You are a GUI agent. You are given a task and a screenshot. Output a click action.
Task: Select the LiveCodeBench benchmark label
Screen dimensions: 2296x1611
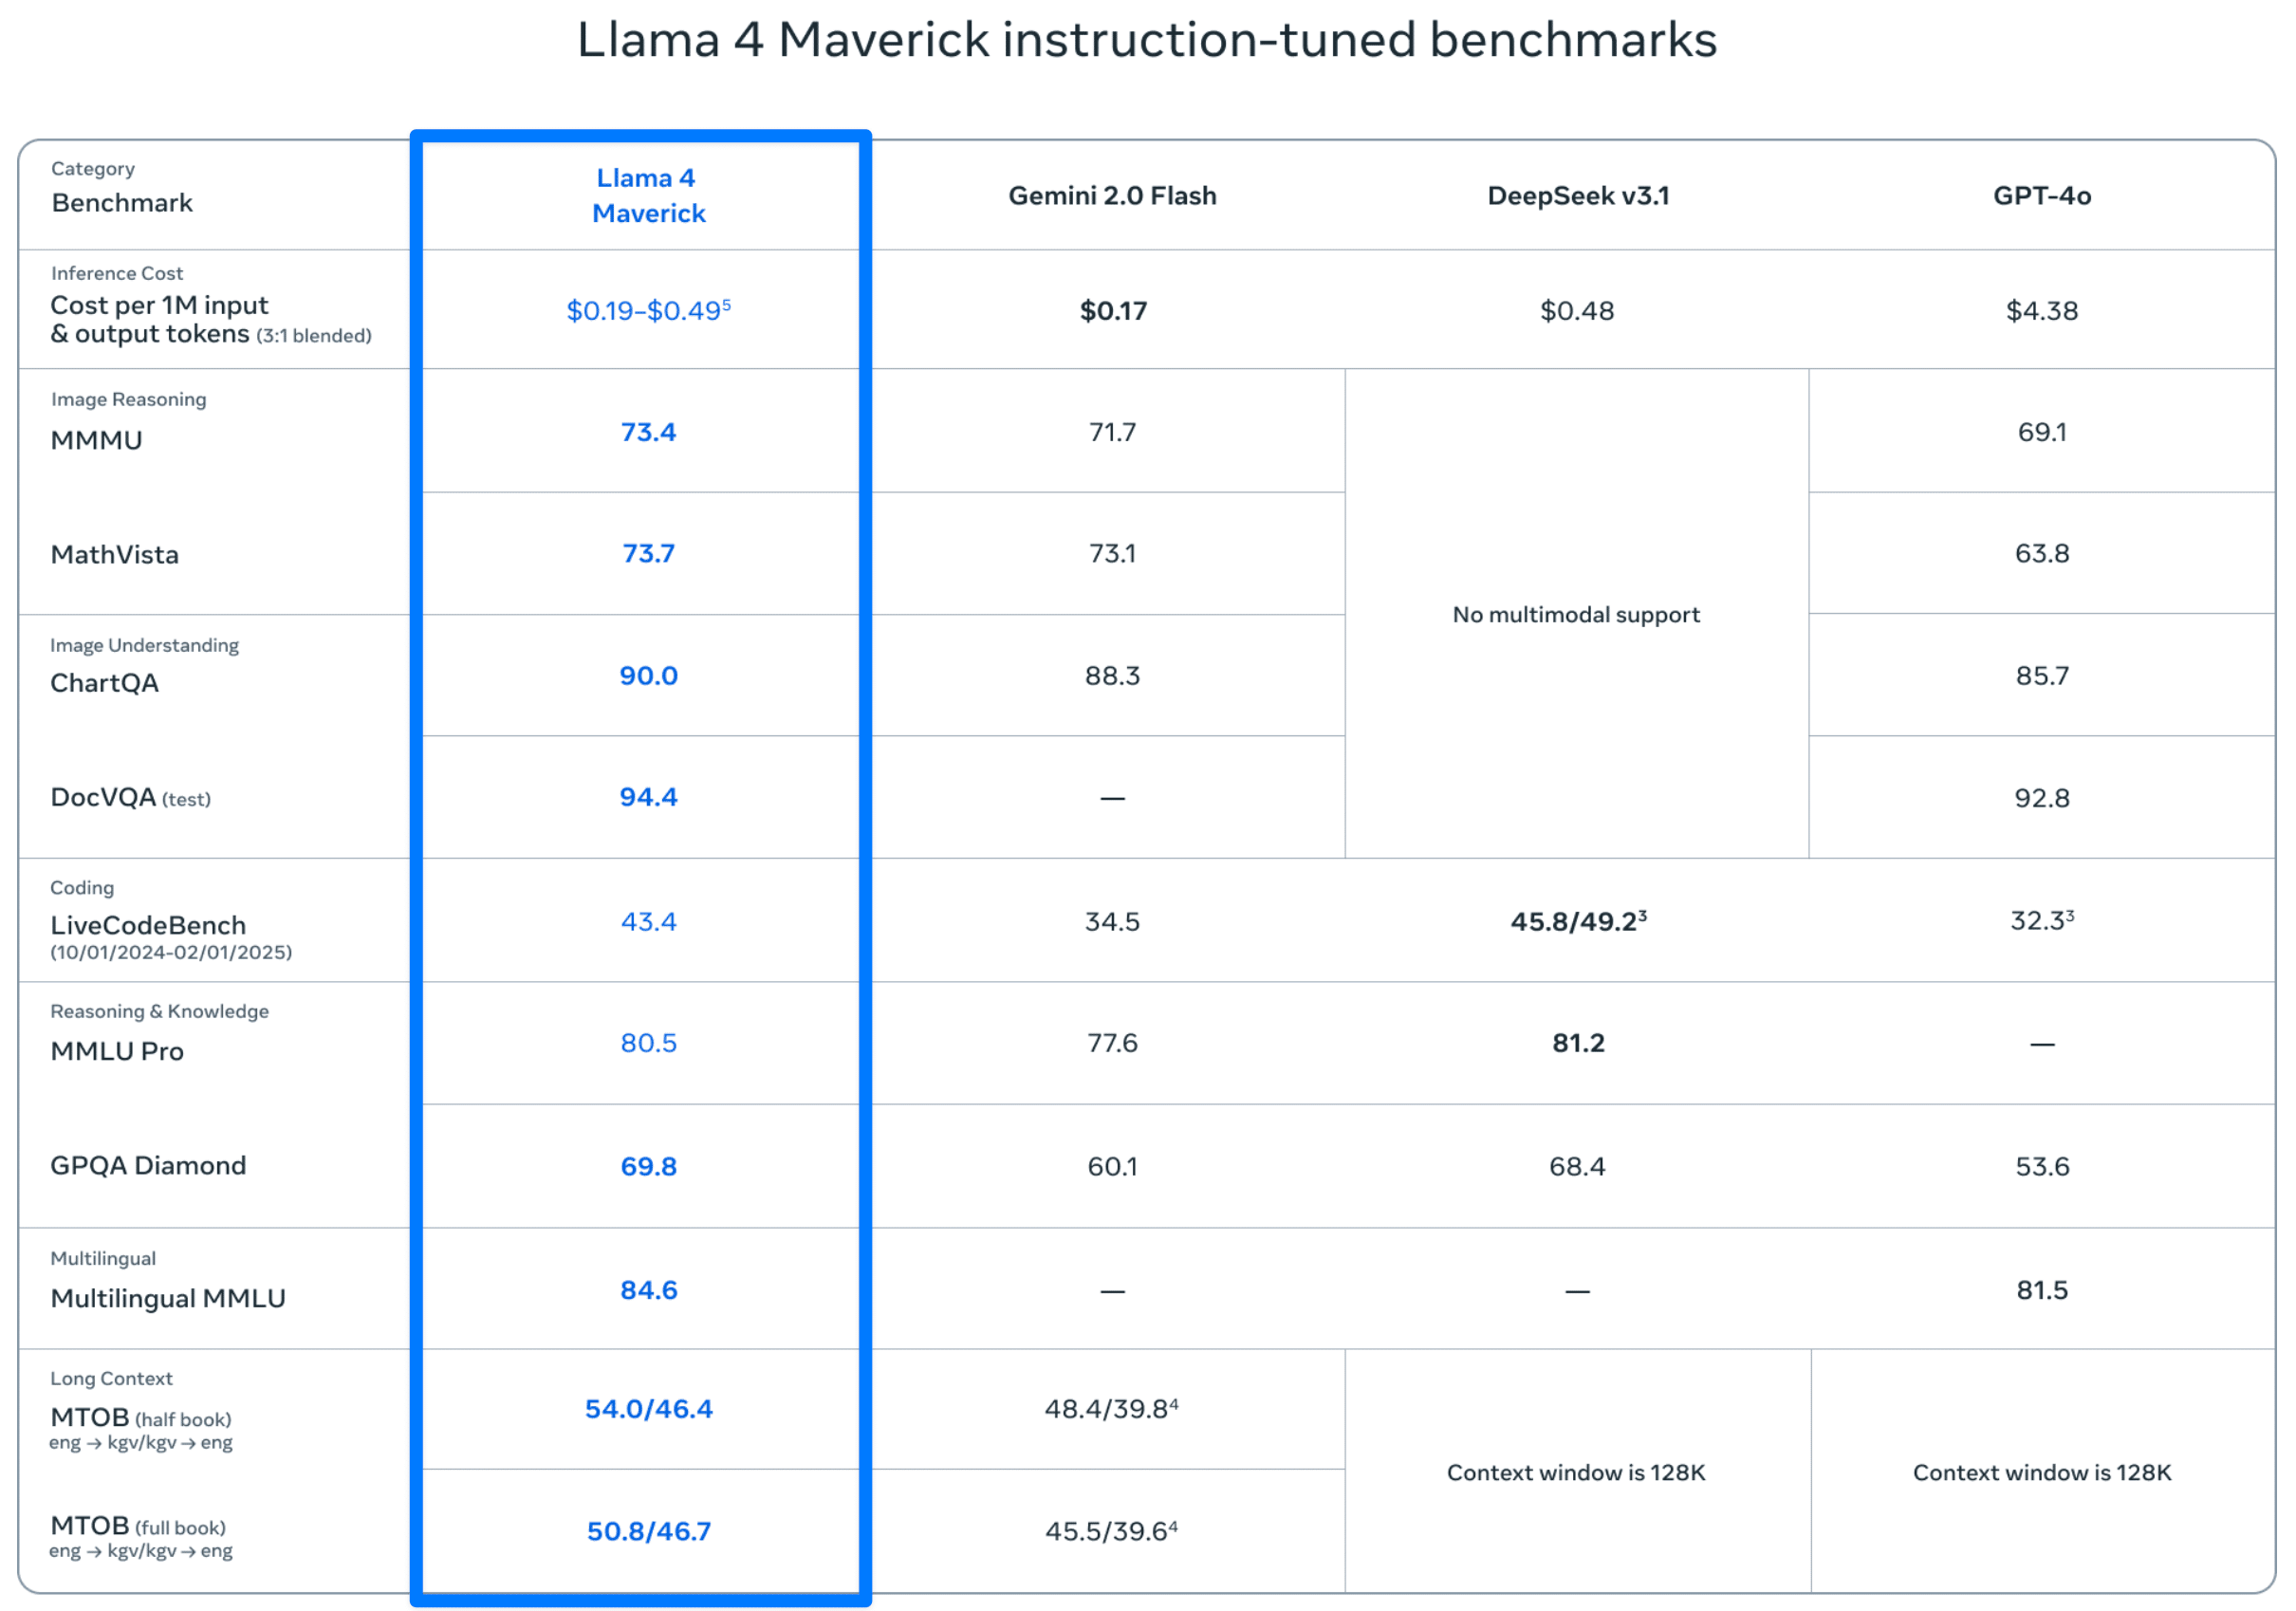click(x=148, y=925)
